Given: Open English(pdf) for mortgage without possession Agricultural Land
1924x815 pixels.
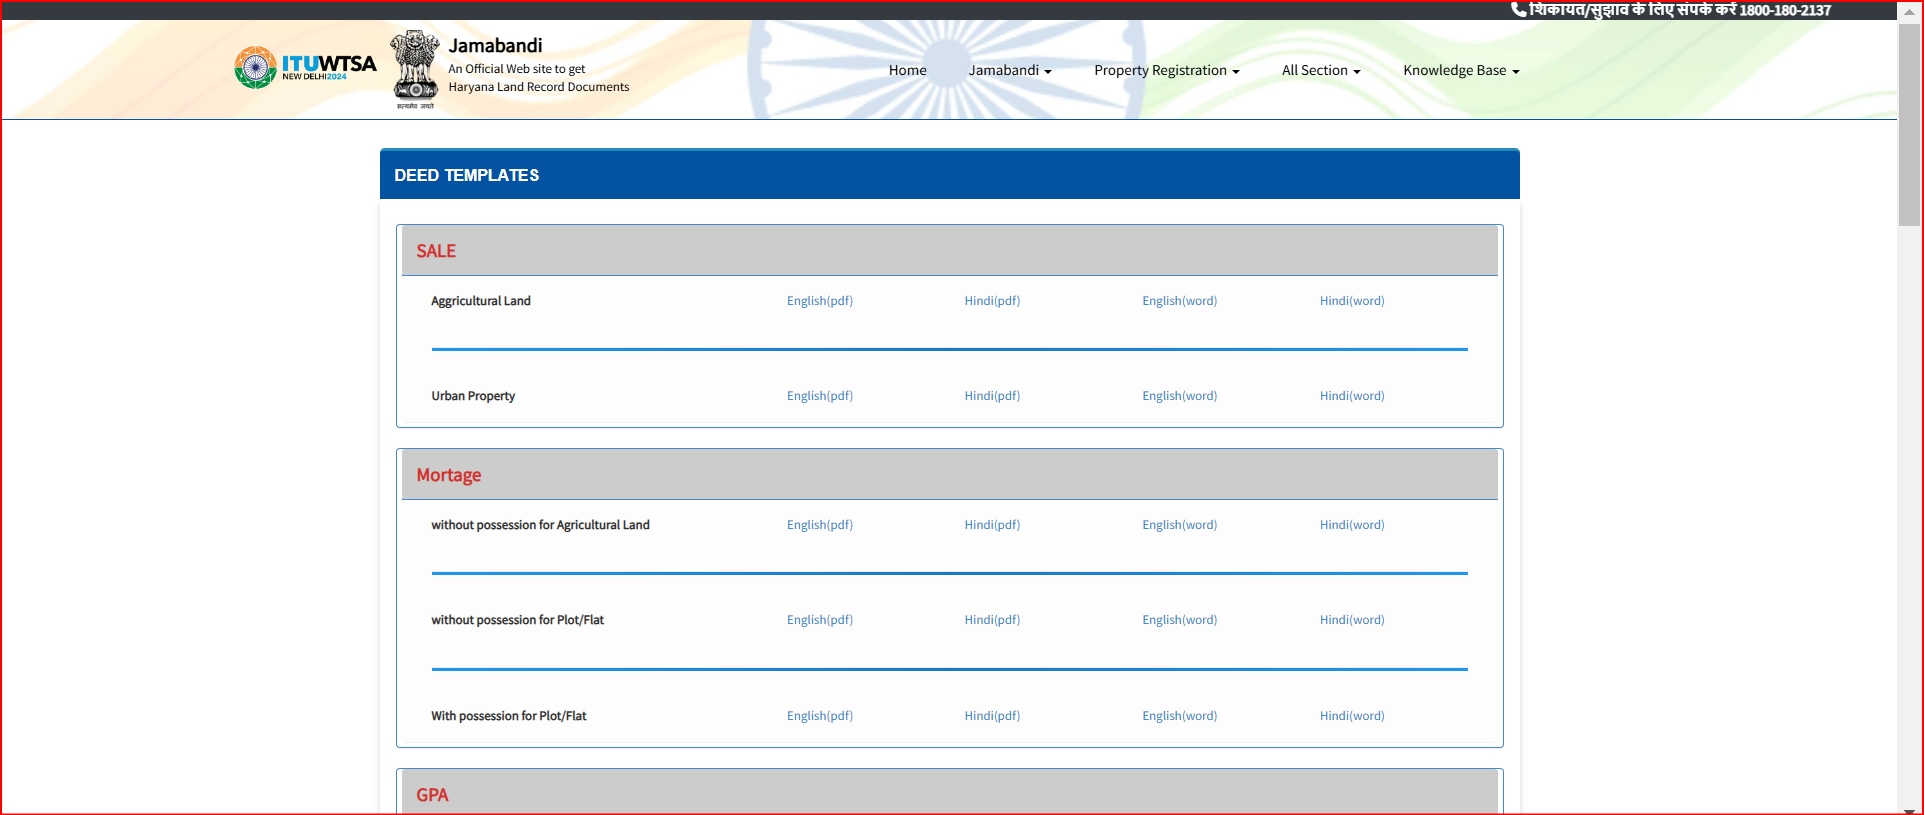Looking at the screenshot, I should click(819, 525).
